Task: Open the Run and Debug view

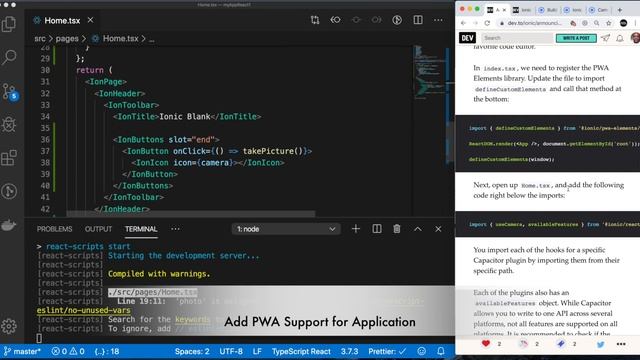Action: click(x=9, y=124)
